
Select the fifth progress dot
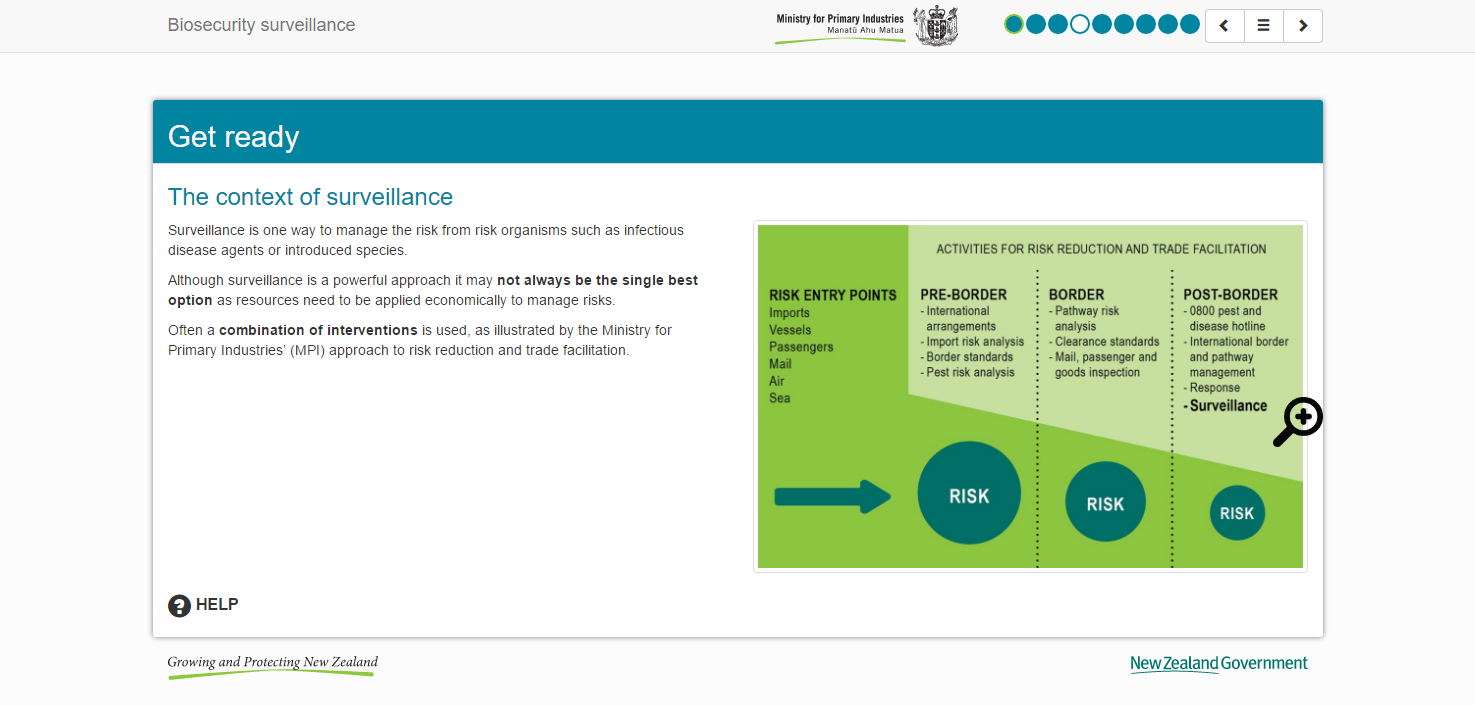[1102, 24]
